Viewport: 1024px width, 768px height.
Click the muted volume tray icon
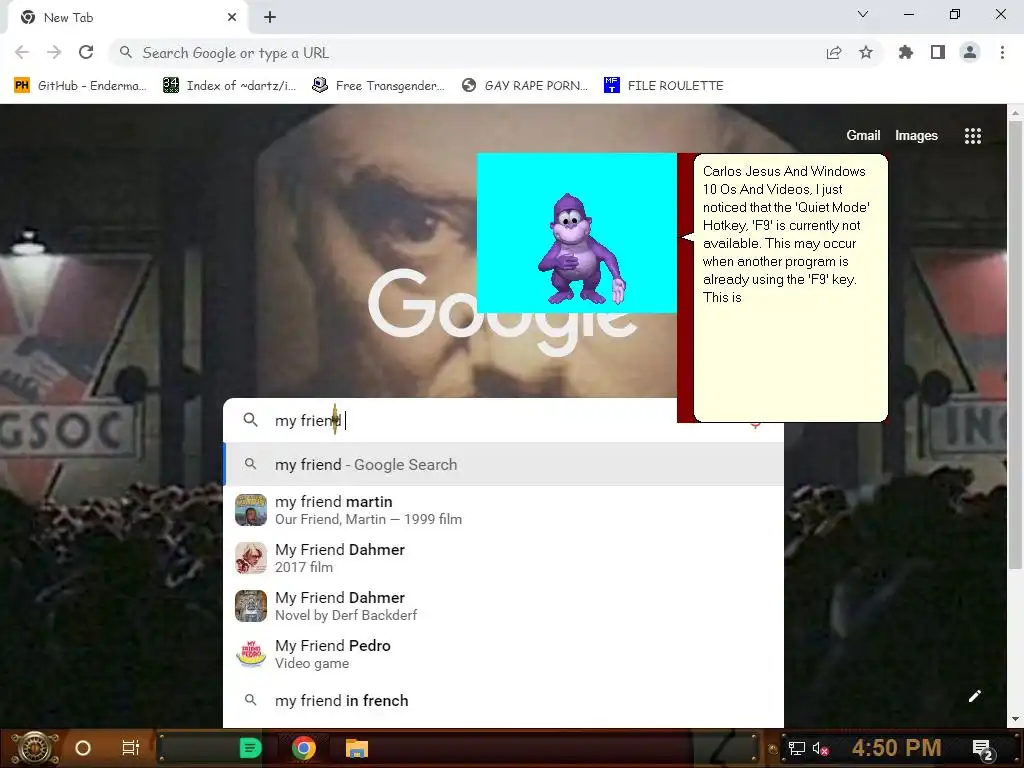pos(820,748)
